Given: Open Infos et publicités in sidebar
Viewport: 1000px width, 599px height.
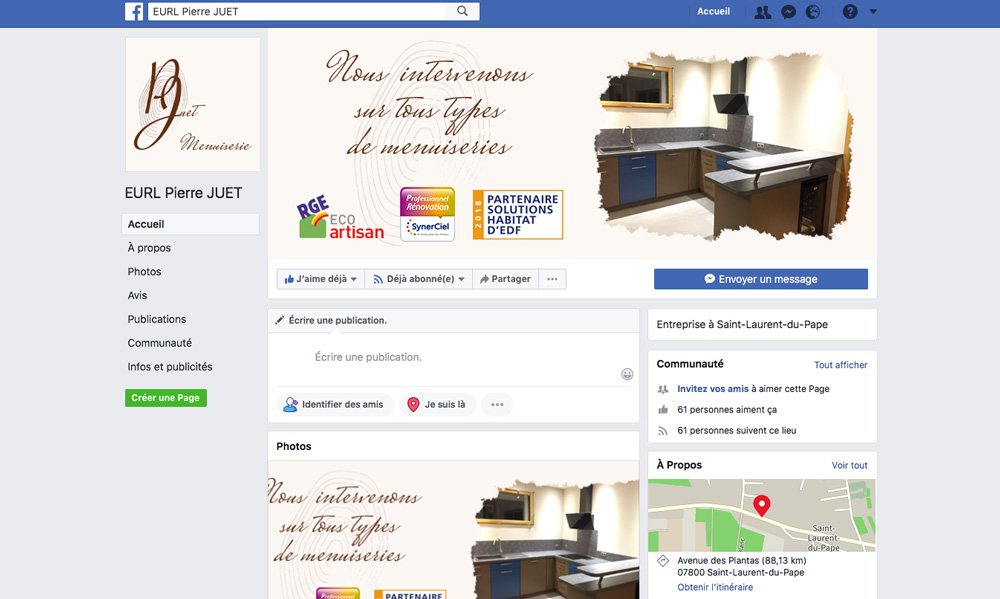Looking at the screenshot, I should pos(170,367).
